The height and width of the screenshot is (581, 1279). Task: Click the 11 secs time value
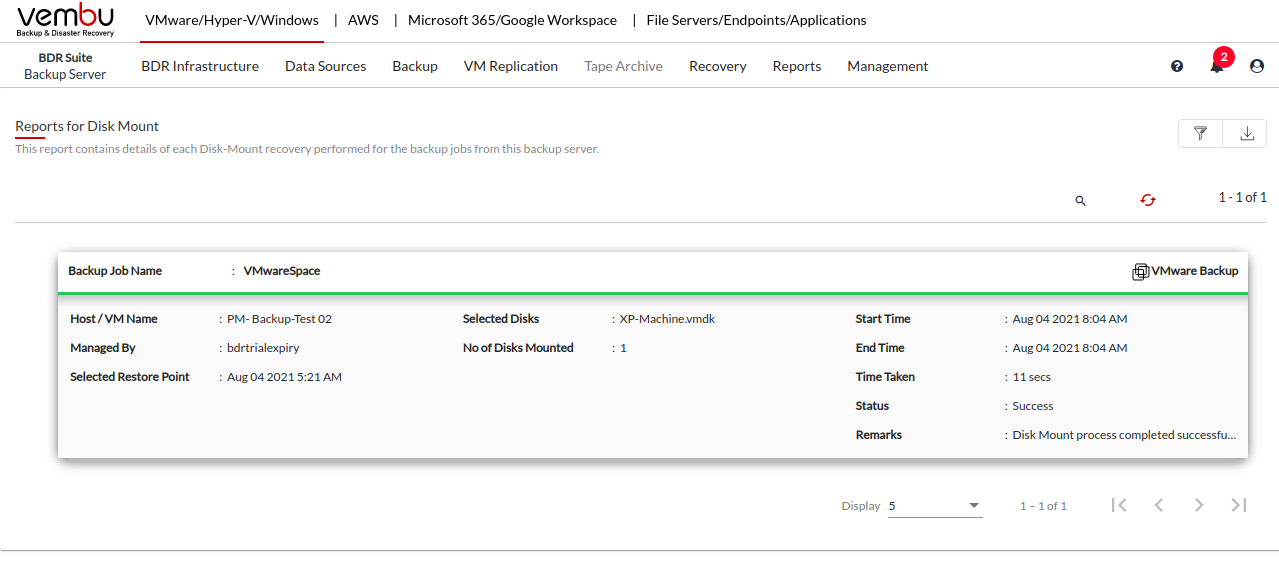pos(1032,377)
